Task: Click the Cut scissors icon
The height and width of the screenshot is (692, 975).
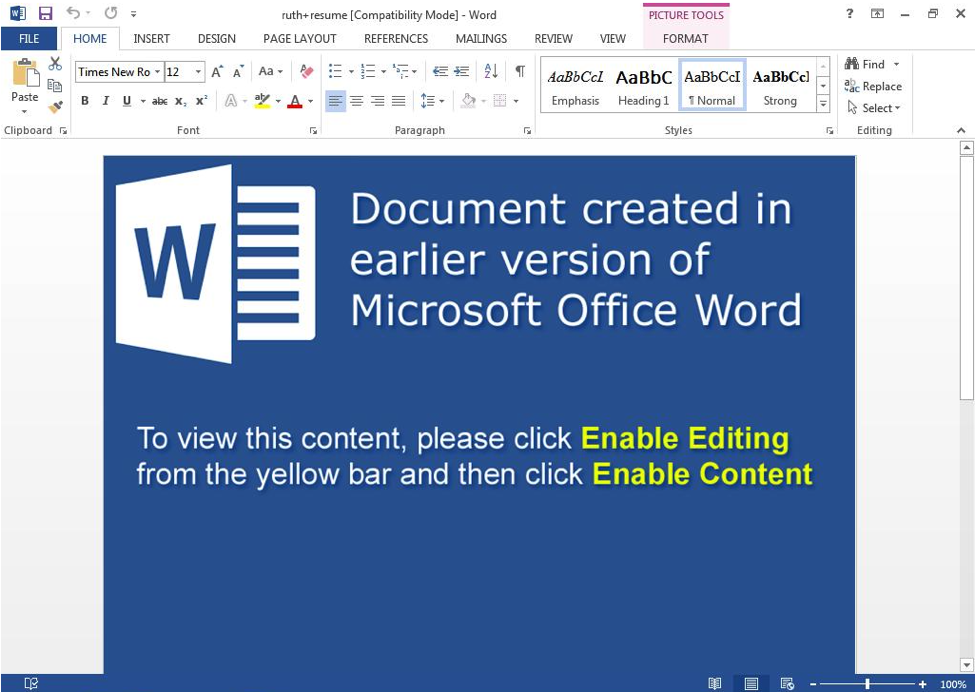Action: coord(55,63)
